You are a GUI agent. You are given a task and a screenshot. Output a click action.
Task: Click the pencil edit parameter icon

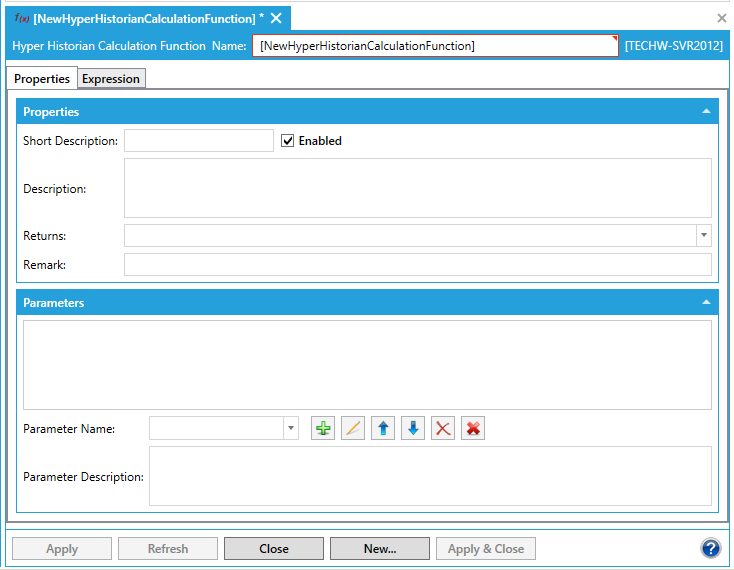pyautogui.click(x=353, y=428)
